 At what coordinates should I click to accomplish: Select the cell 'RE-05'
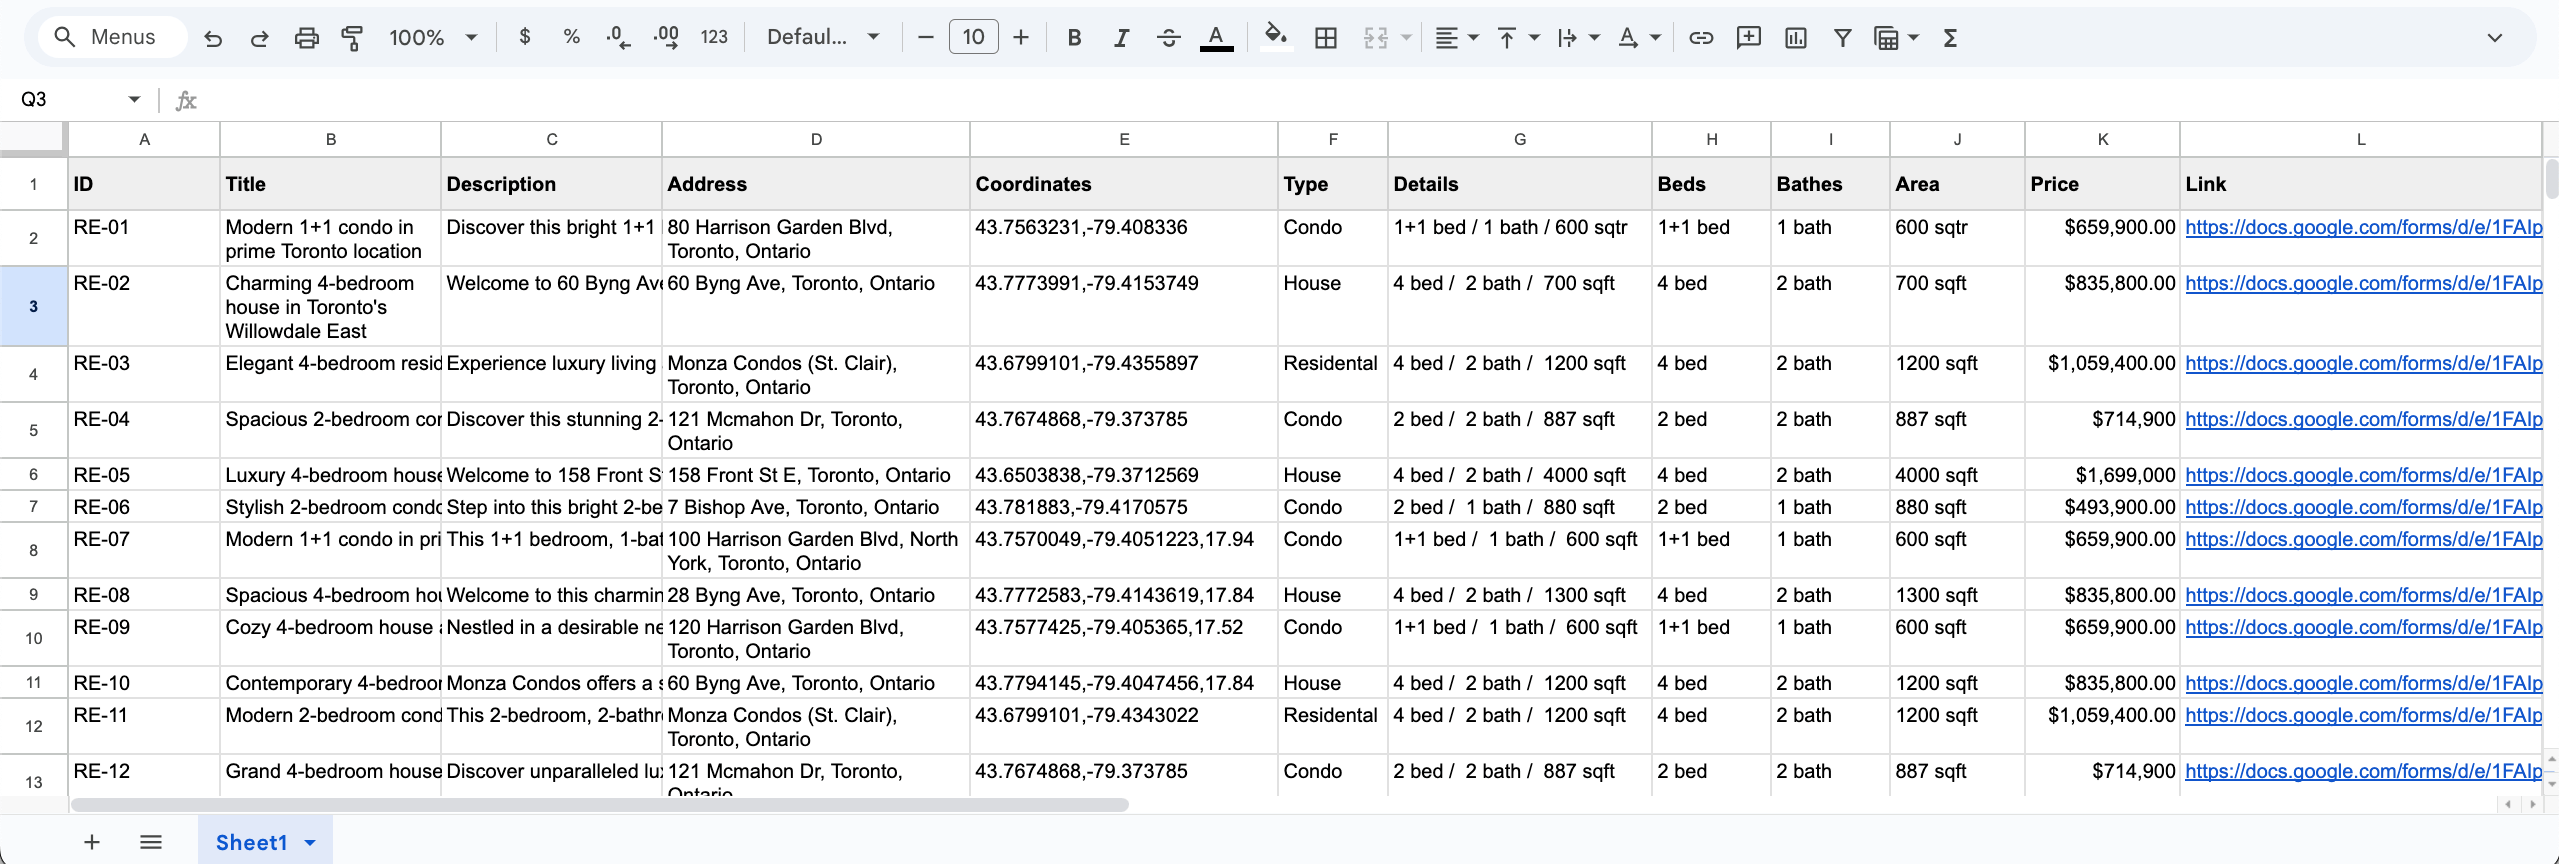coord(144,475)
